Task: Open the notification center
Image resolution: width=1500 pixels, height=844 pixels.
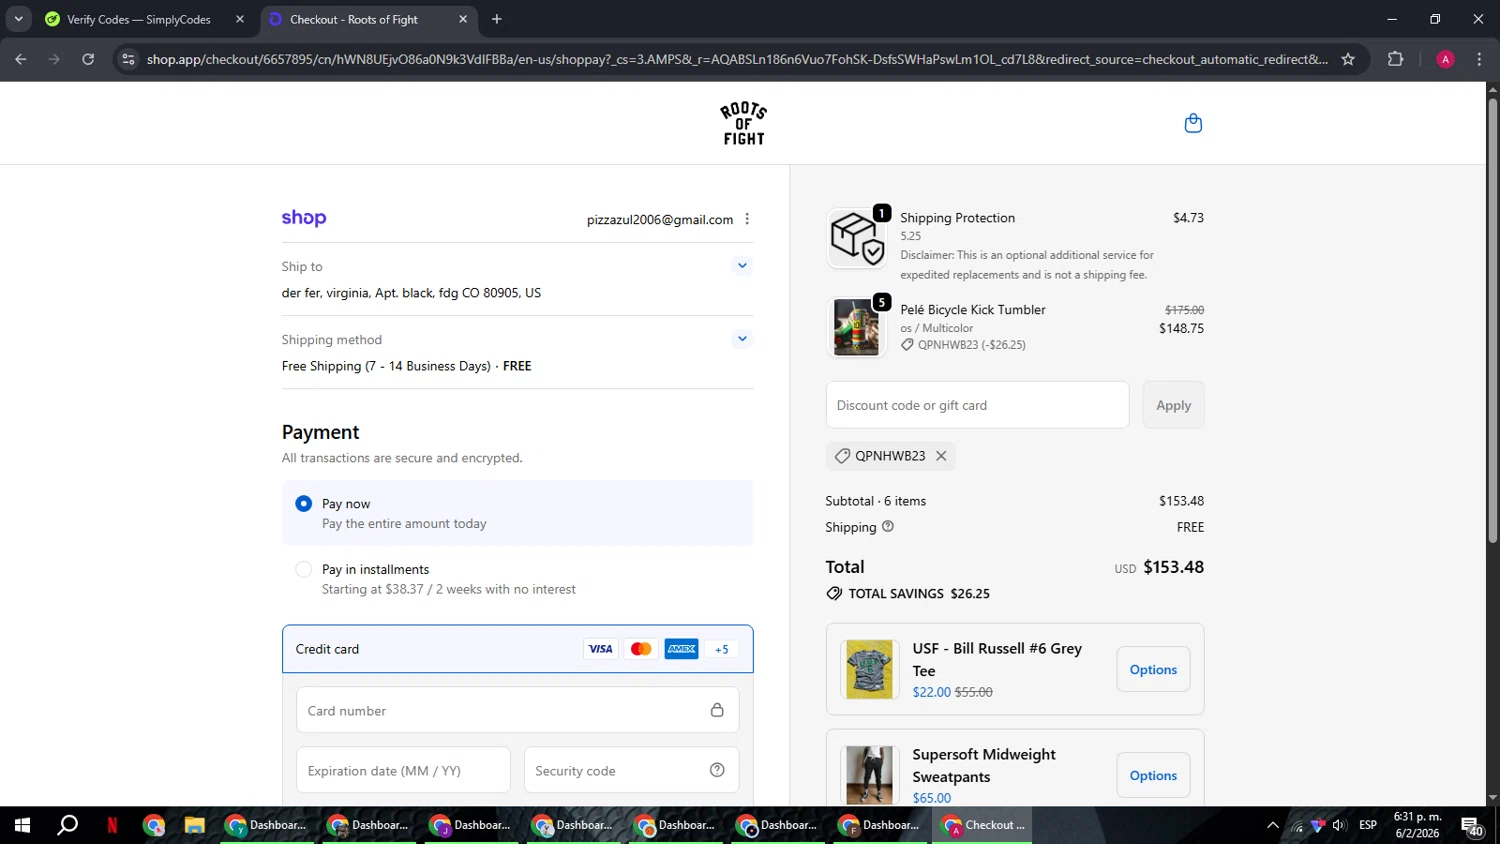Action: (1472, 826)
